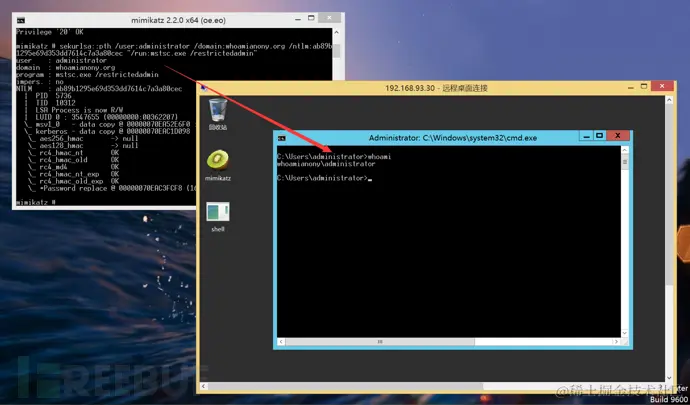Click the cmd.exe vertical scrollbar thumb
The height and width of the screenshot is (405, 690).
click(625, 162)
